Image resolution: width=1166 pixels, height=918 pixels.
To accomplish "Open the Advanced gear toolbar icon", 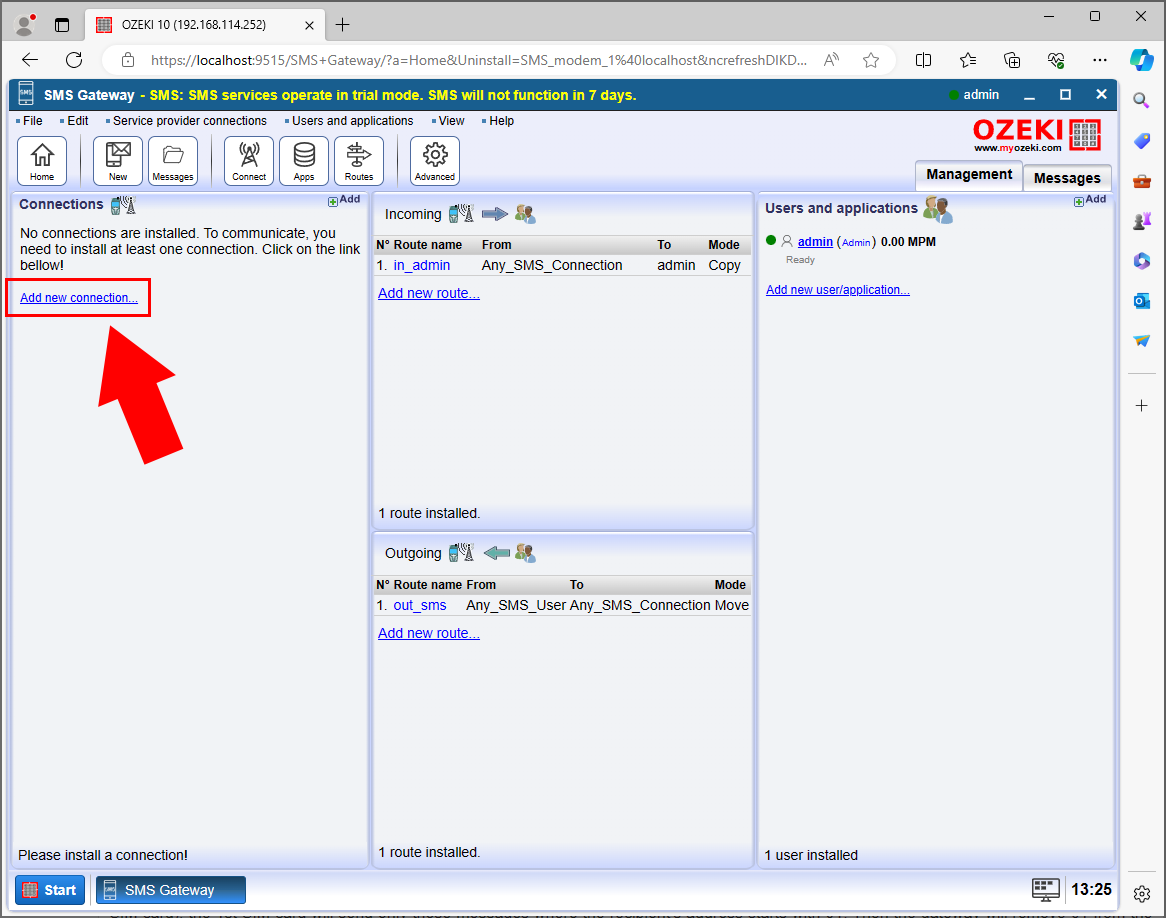I will tap(435, 161).
